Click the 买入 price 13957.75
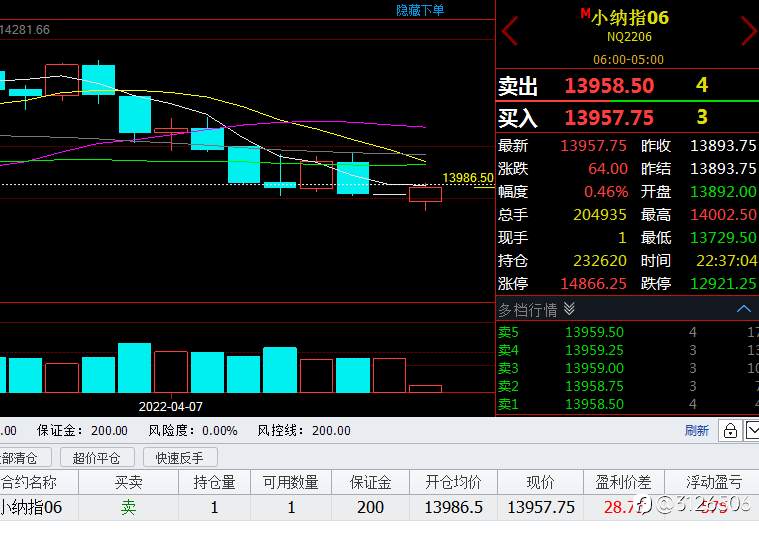759x538 pixels. pyautogui.click(x=609, y=118)
